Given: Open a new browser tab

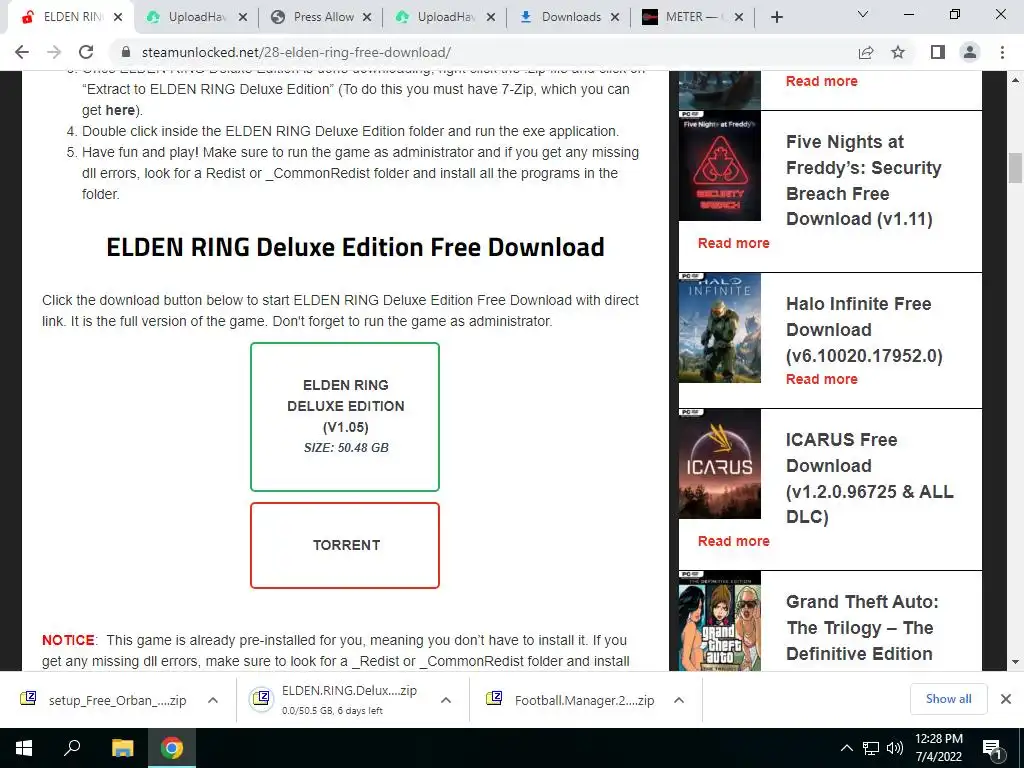Looking at the screenshot, I should pyautogui.click(x=776, y=17).
